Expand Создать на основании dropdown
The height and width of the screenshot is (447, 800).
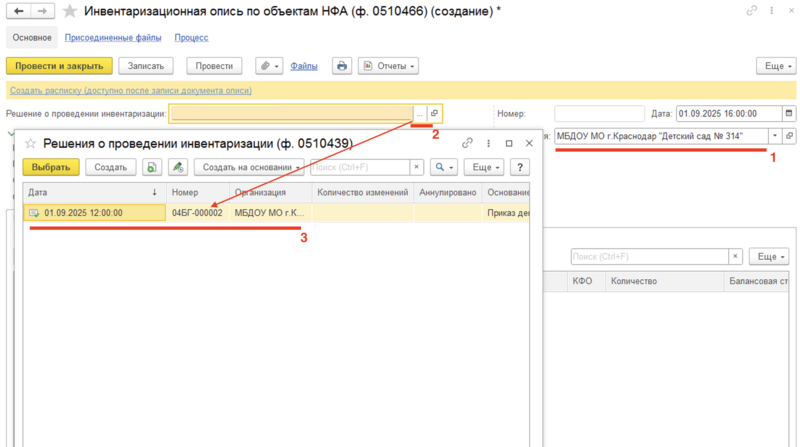(248, 168)
